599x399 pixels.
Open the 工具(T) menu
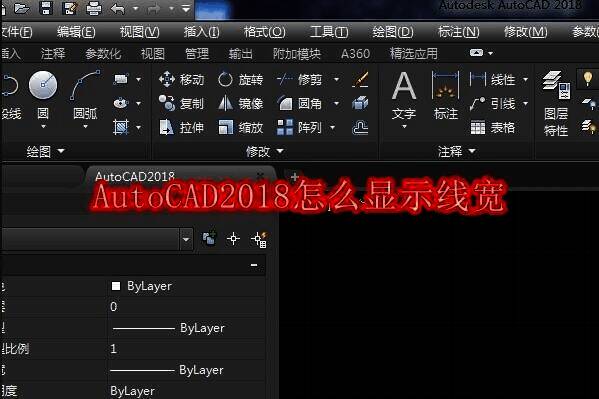[x=329, y=32]
